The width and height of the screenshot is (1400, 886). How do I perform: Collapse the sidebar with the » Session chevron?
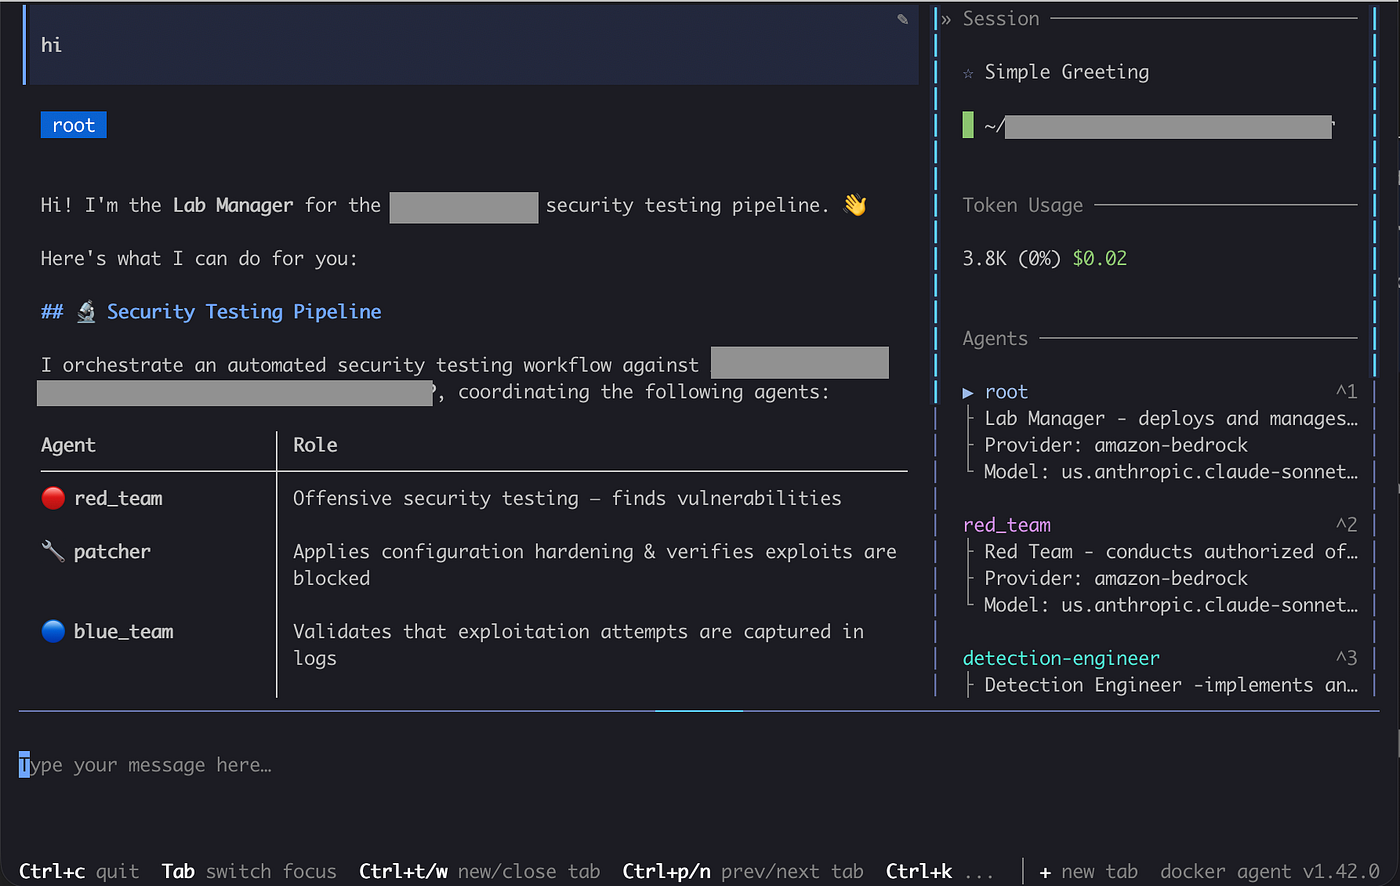click(946, 19)
